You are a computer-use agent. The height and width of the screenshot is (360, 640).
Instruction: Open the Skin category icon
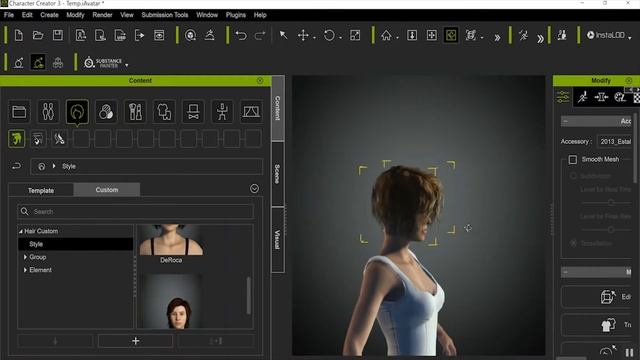click(106, 111)
